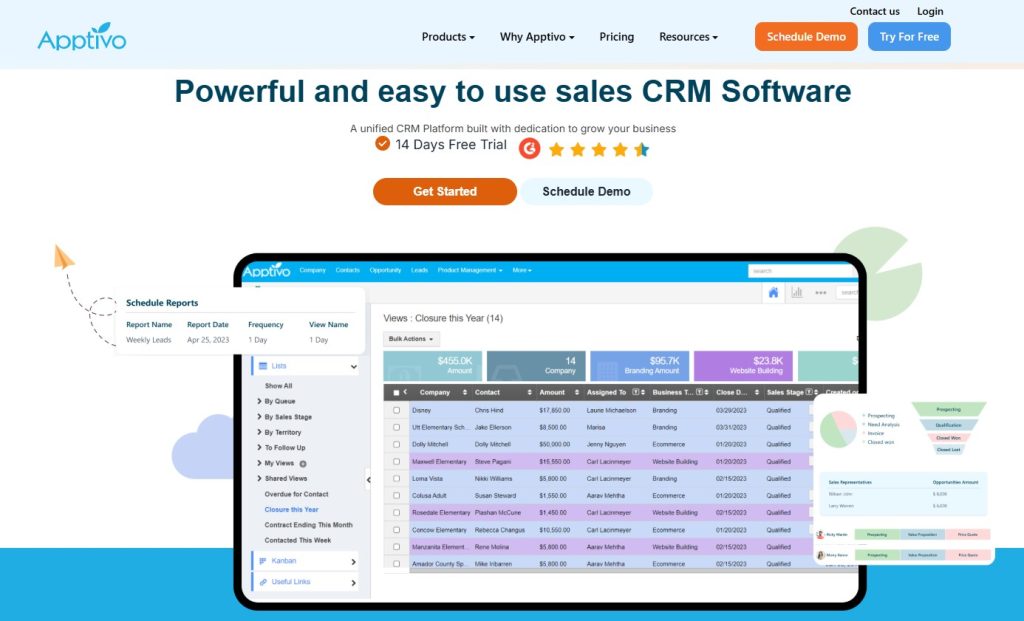Screen dimensions: 1024x621
Task: Expand the To Follow Up tree item
Action: tap(259, 447)
